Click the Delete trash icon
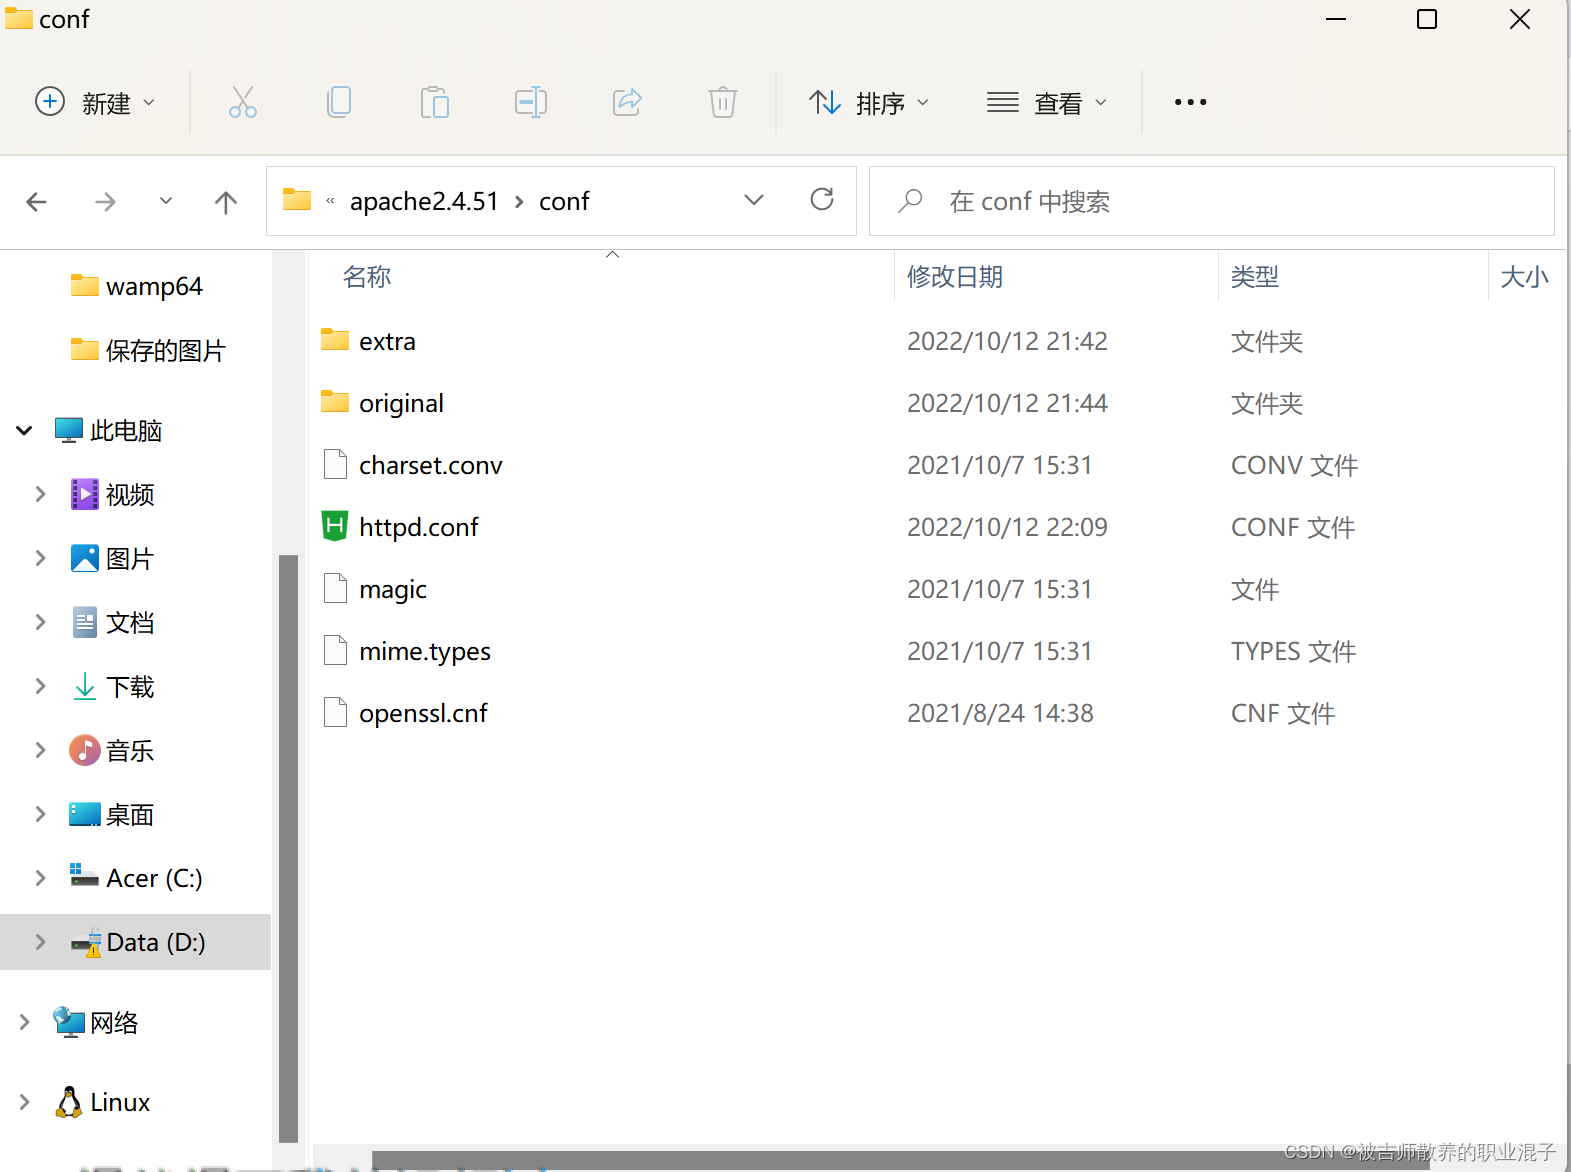Image resolution: width=1571 pixels, height=1172 pixels. pos(723,102)
